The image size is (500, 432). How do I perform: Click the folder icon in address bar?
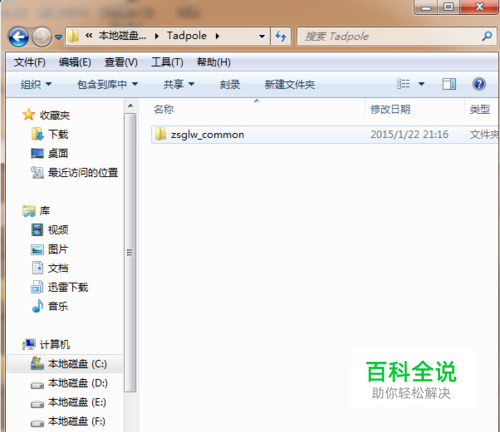(73, 36)
